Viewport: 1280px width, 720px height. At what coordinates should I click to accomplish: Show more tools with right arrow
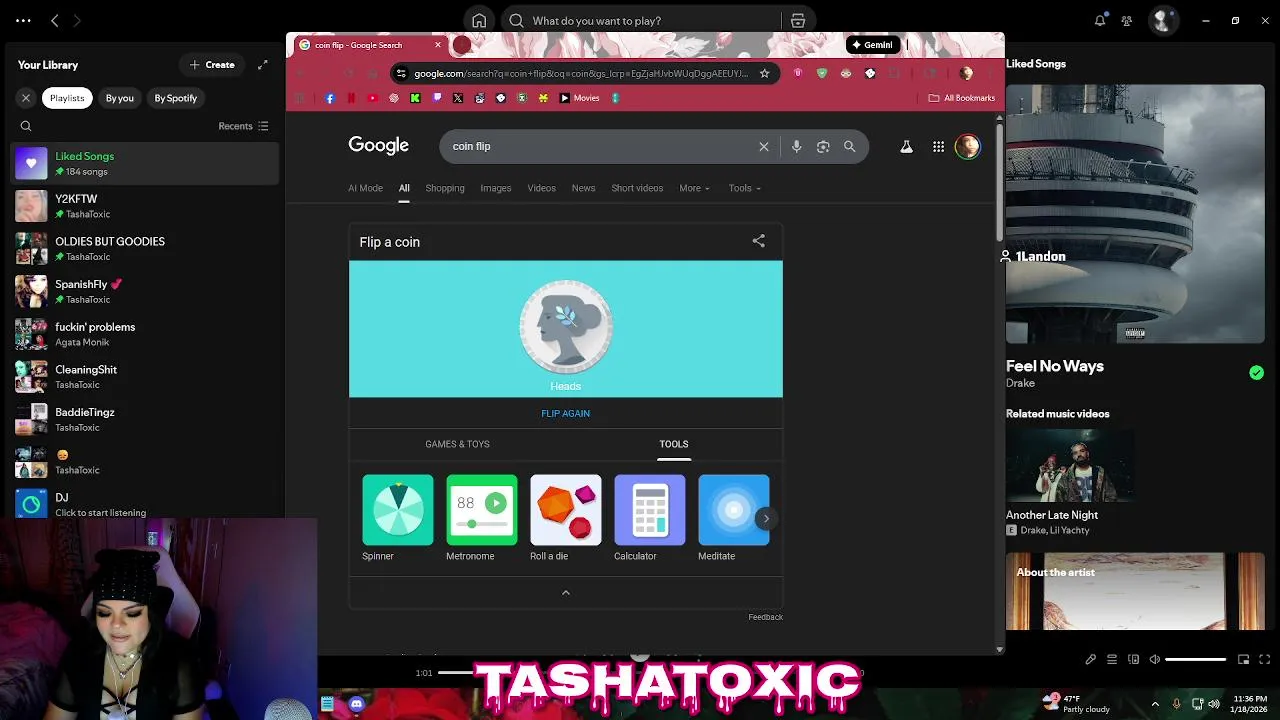tap(766, 518)
